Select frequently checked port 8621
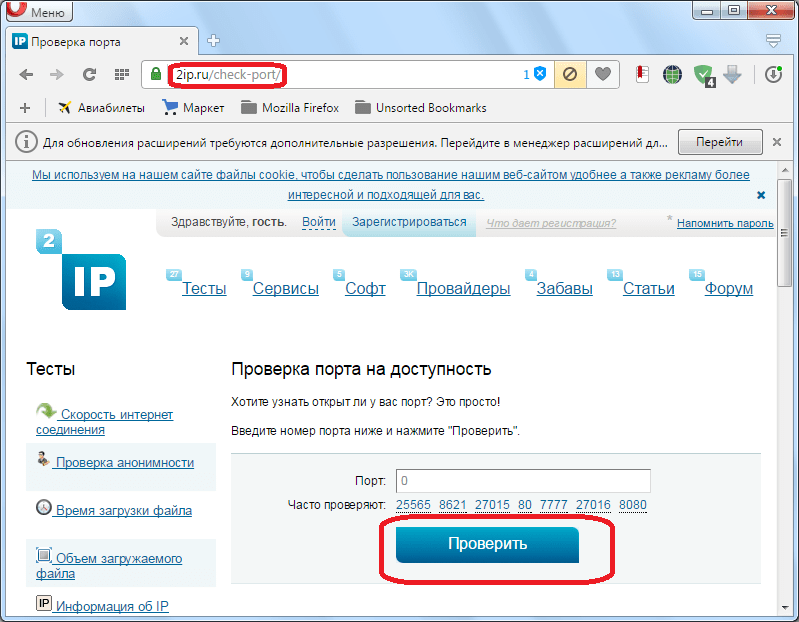The width and height of the screenshot is (799, 622). [452, 505]
